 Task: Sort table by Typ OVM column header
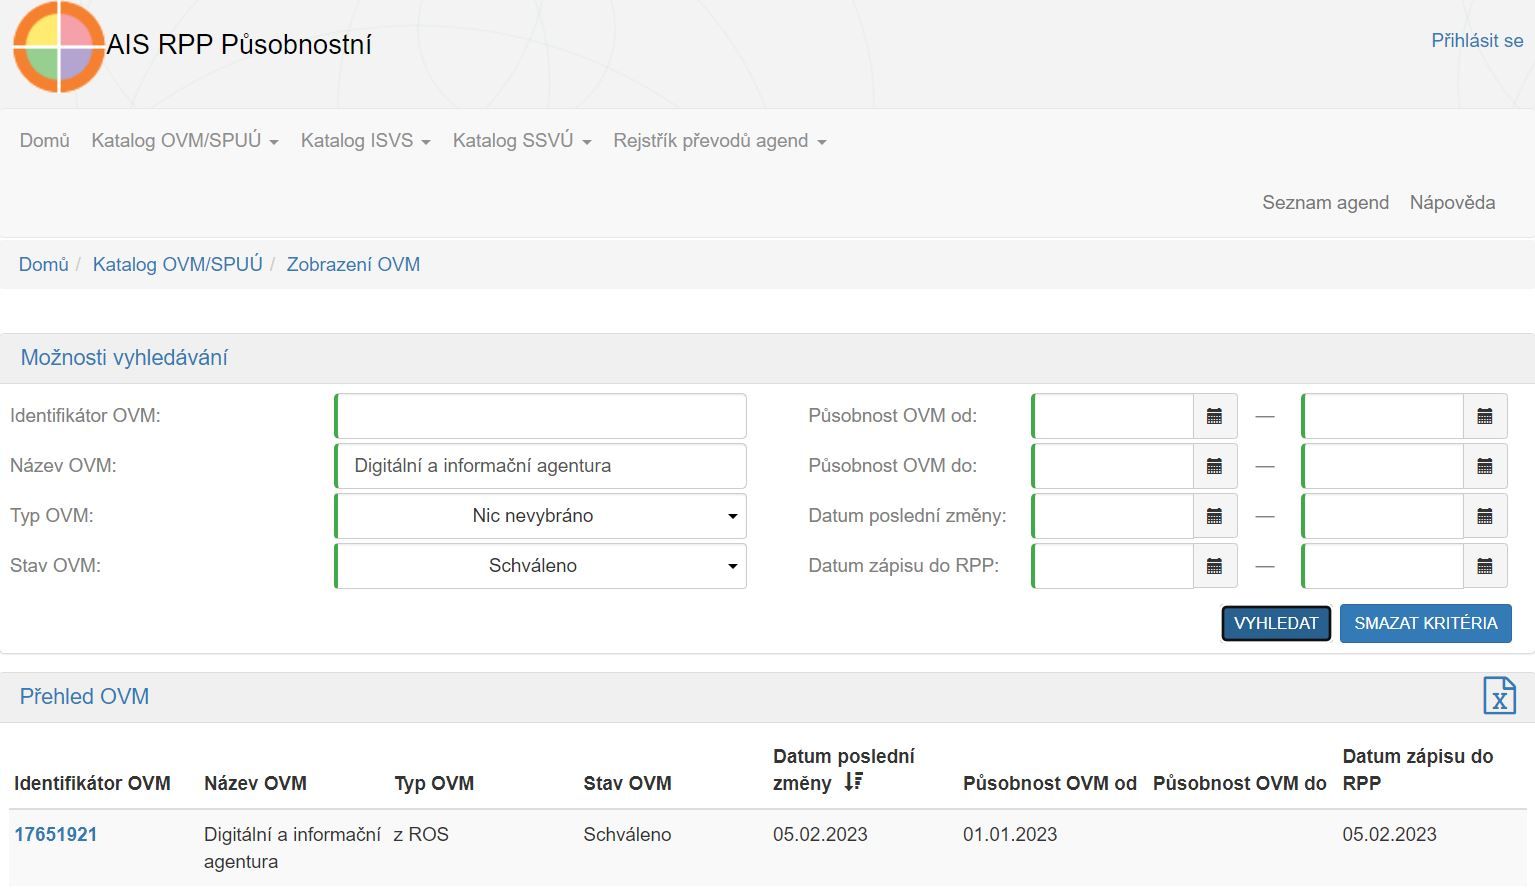tap(434, 784)
